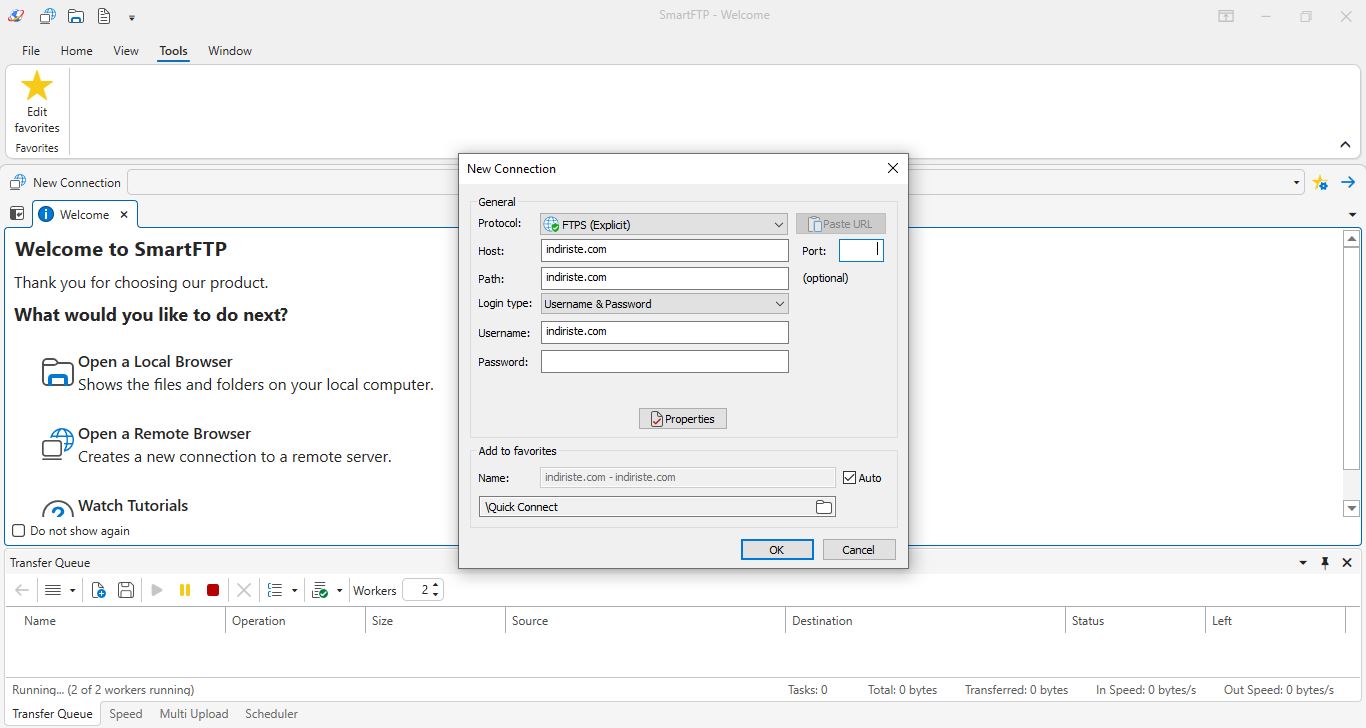Screen dimensions: 1366x728
Task: Sort queue by the Destination column header
Action: click(x=925, y=621)
